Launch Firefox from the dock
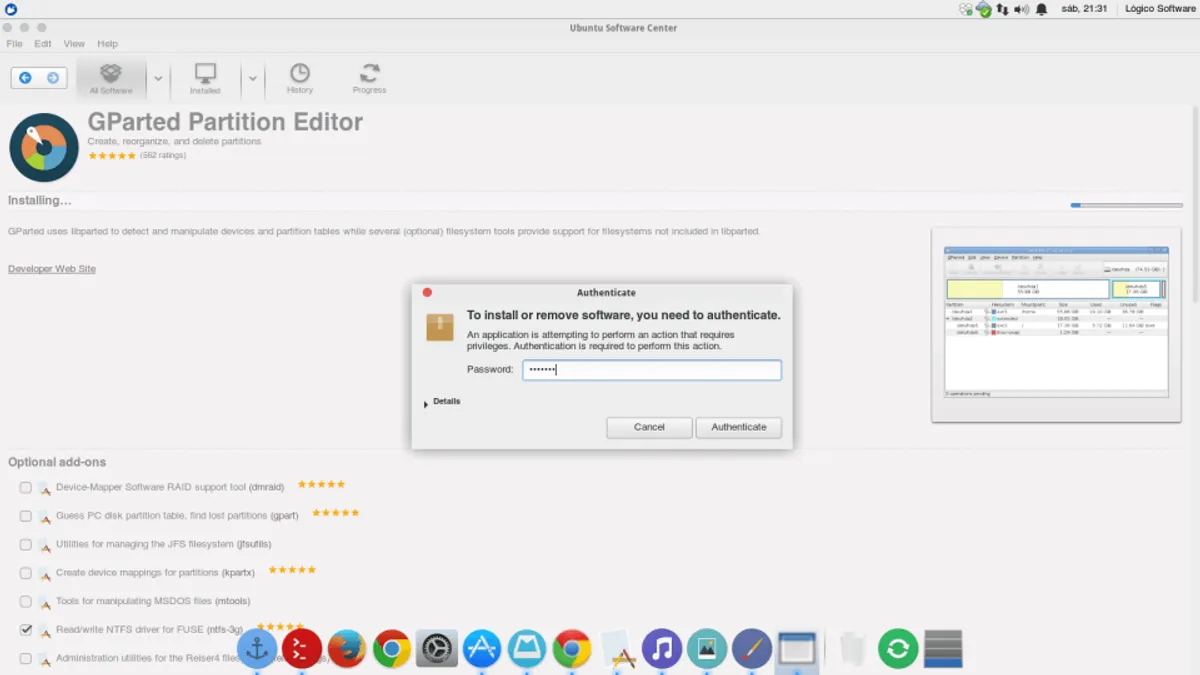This screenshot has height=675, width=1200. coord(346,649)
